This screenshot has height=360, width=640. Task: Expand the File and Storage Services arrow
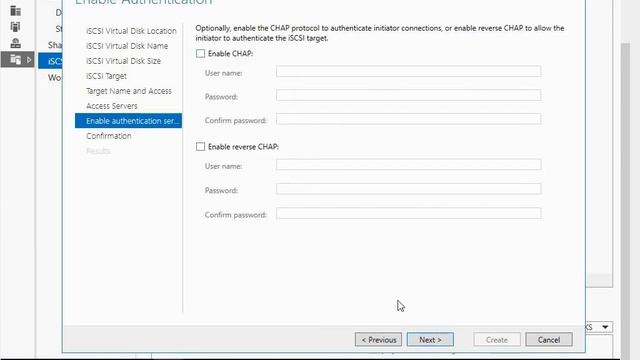tap(29, 60)
